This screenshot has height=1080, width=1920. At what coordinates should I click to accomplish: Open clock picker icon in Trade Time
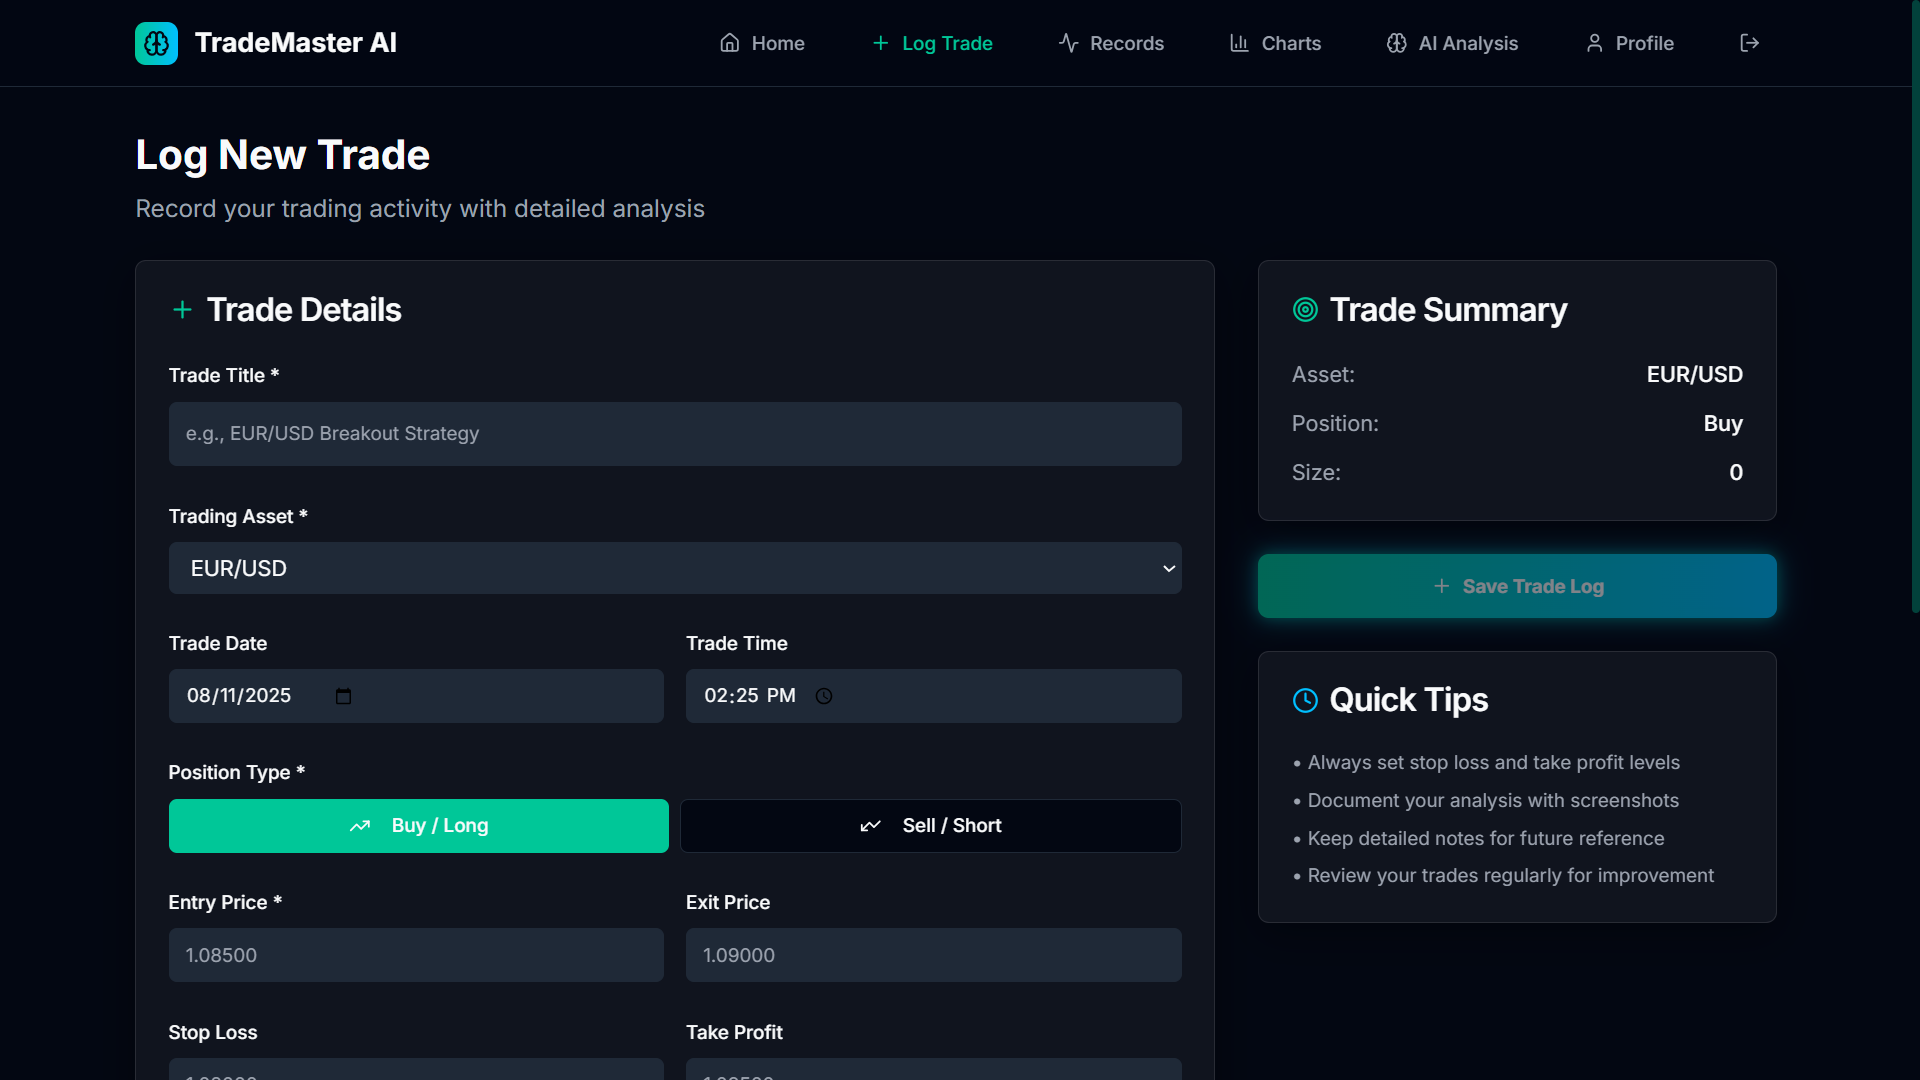[x=824, y=696]
